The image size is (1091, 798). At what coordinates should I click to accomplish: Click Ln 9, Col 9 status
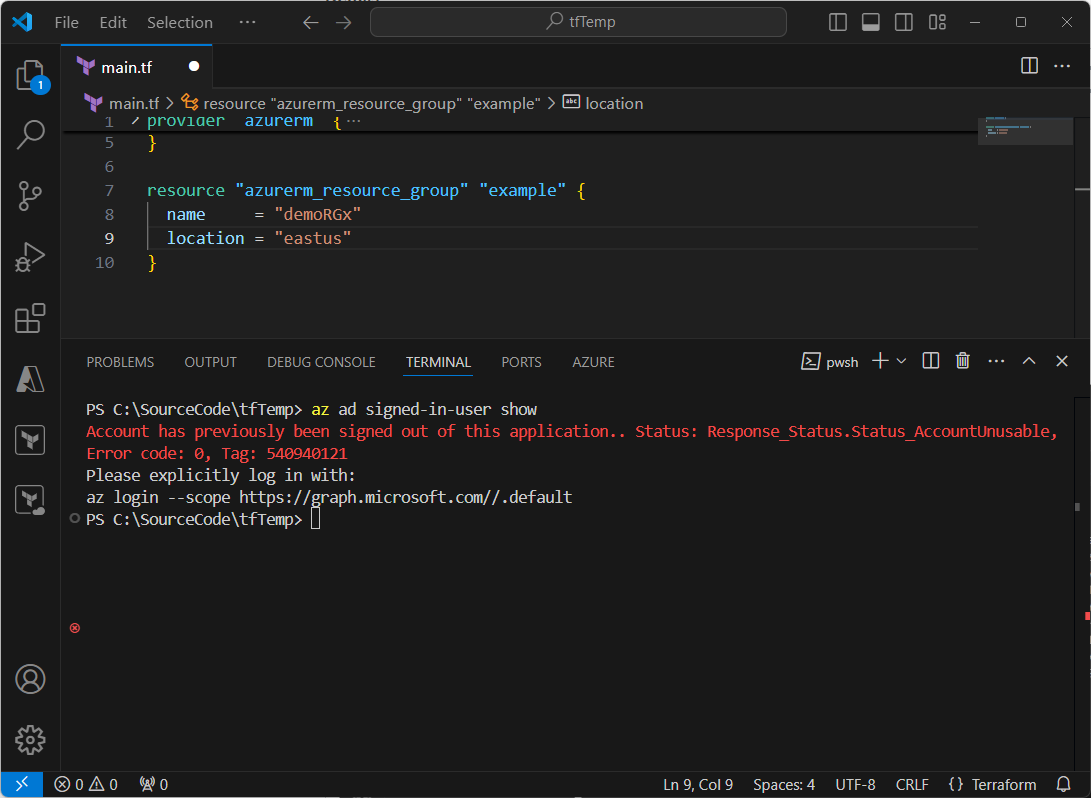(698, 784)
